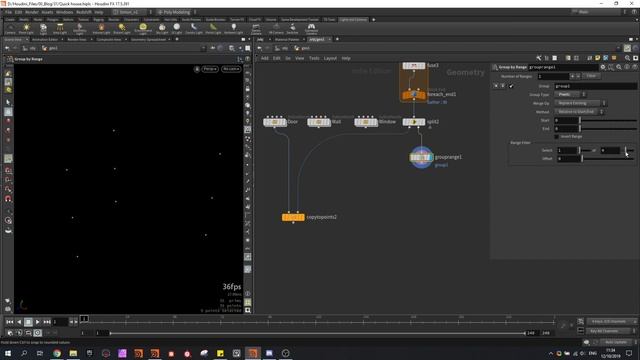Add an Environment Light from shelf
Screen dimensions: 640x360
[143, 29]
